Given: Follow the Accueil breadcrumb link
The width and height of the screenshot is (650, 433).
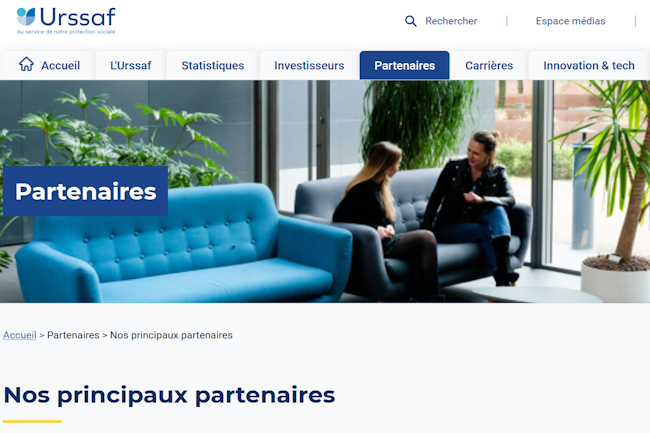Looking at the screenshot, I should pyautogui.click(x=20, y=335).
